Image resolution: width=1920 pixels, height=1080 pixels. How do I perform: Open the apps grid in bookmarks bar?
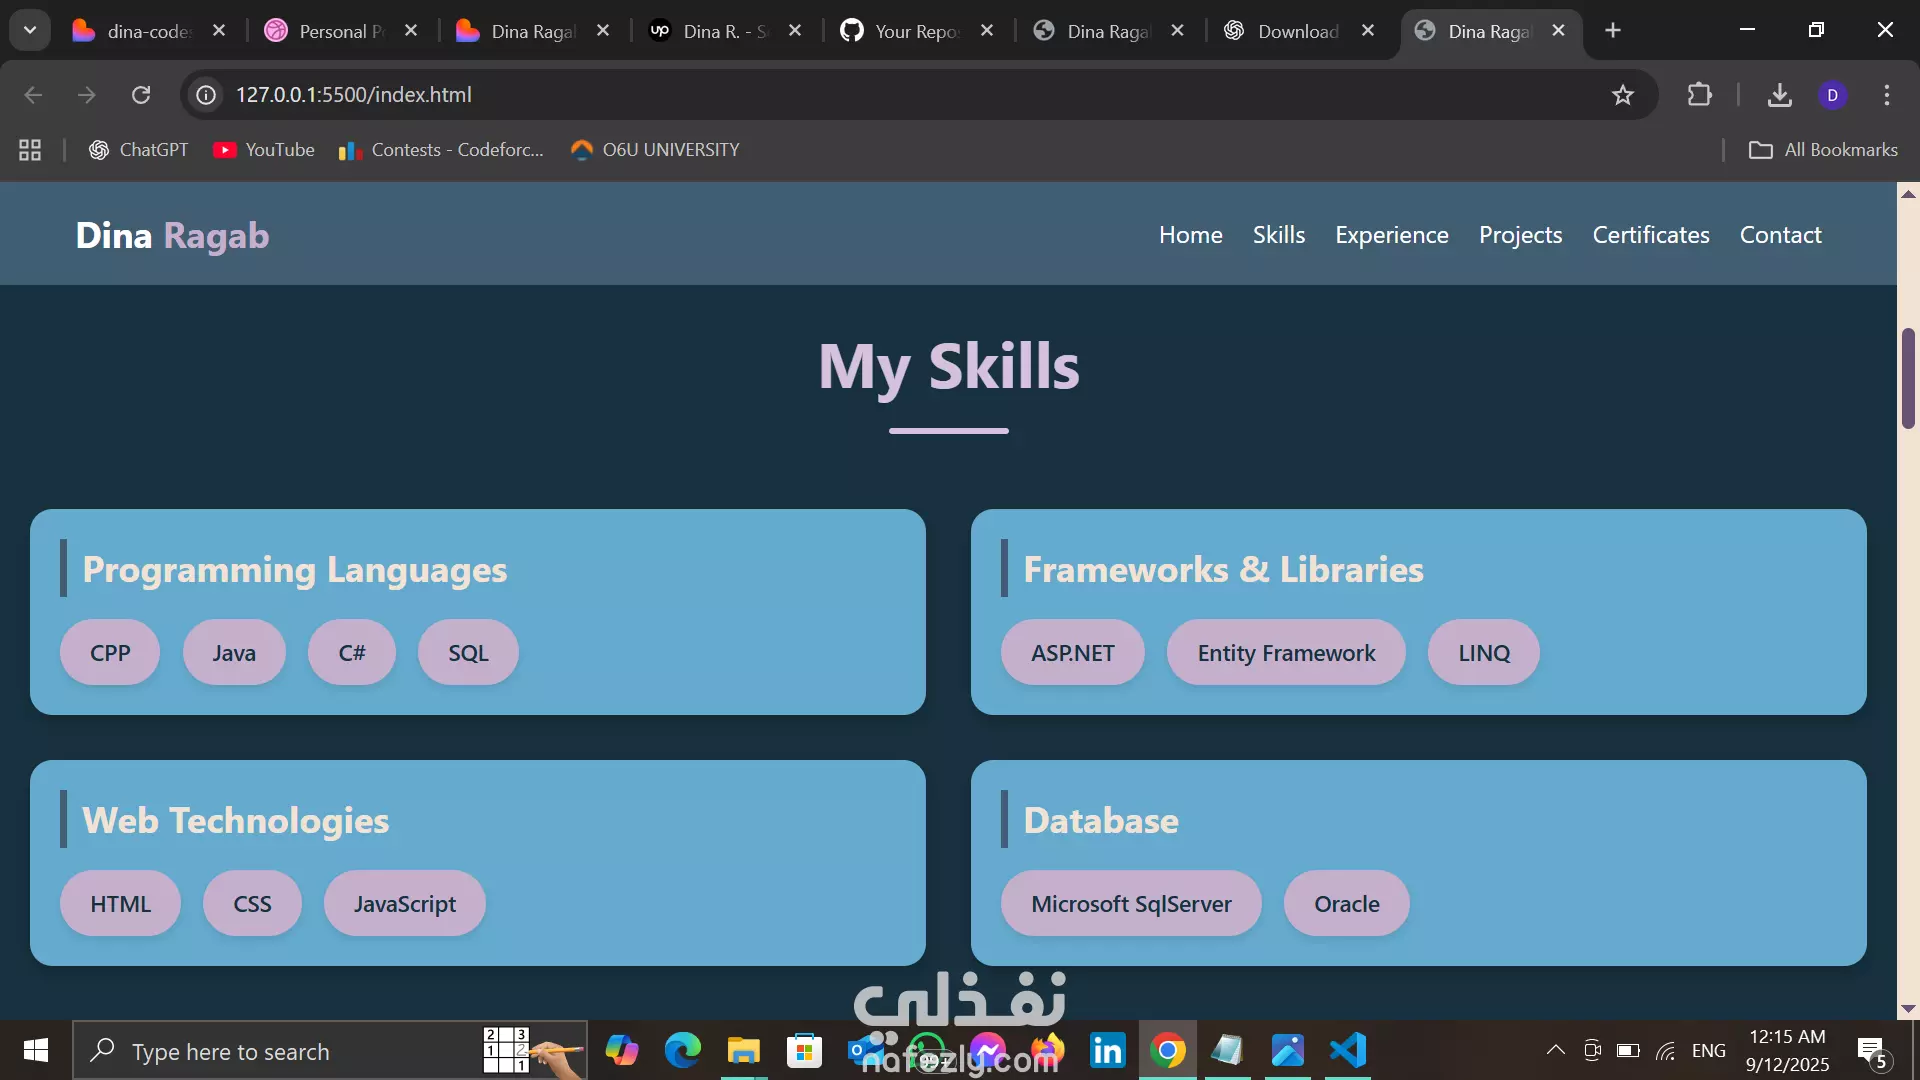click(30, 150)
